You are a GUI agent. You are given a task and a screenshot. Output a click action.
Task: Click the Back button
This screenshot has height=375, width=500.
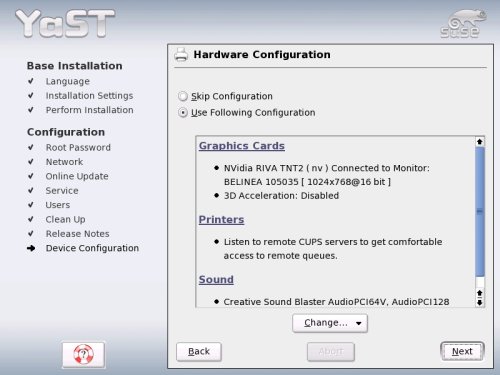(x=199, y=352)
